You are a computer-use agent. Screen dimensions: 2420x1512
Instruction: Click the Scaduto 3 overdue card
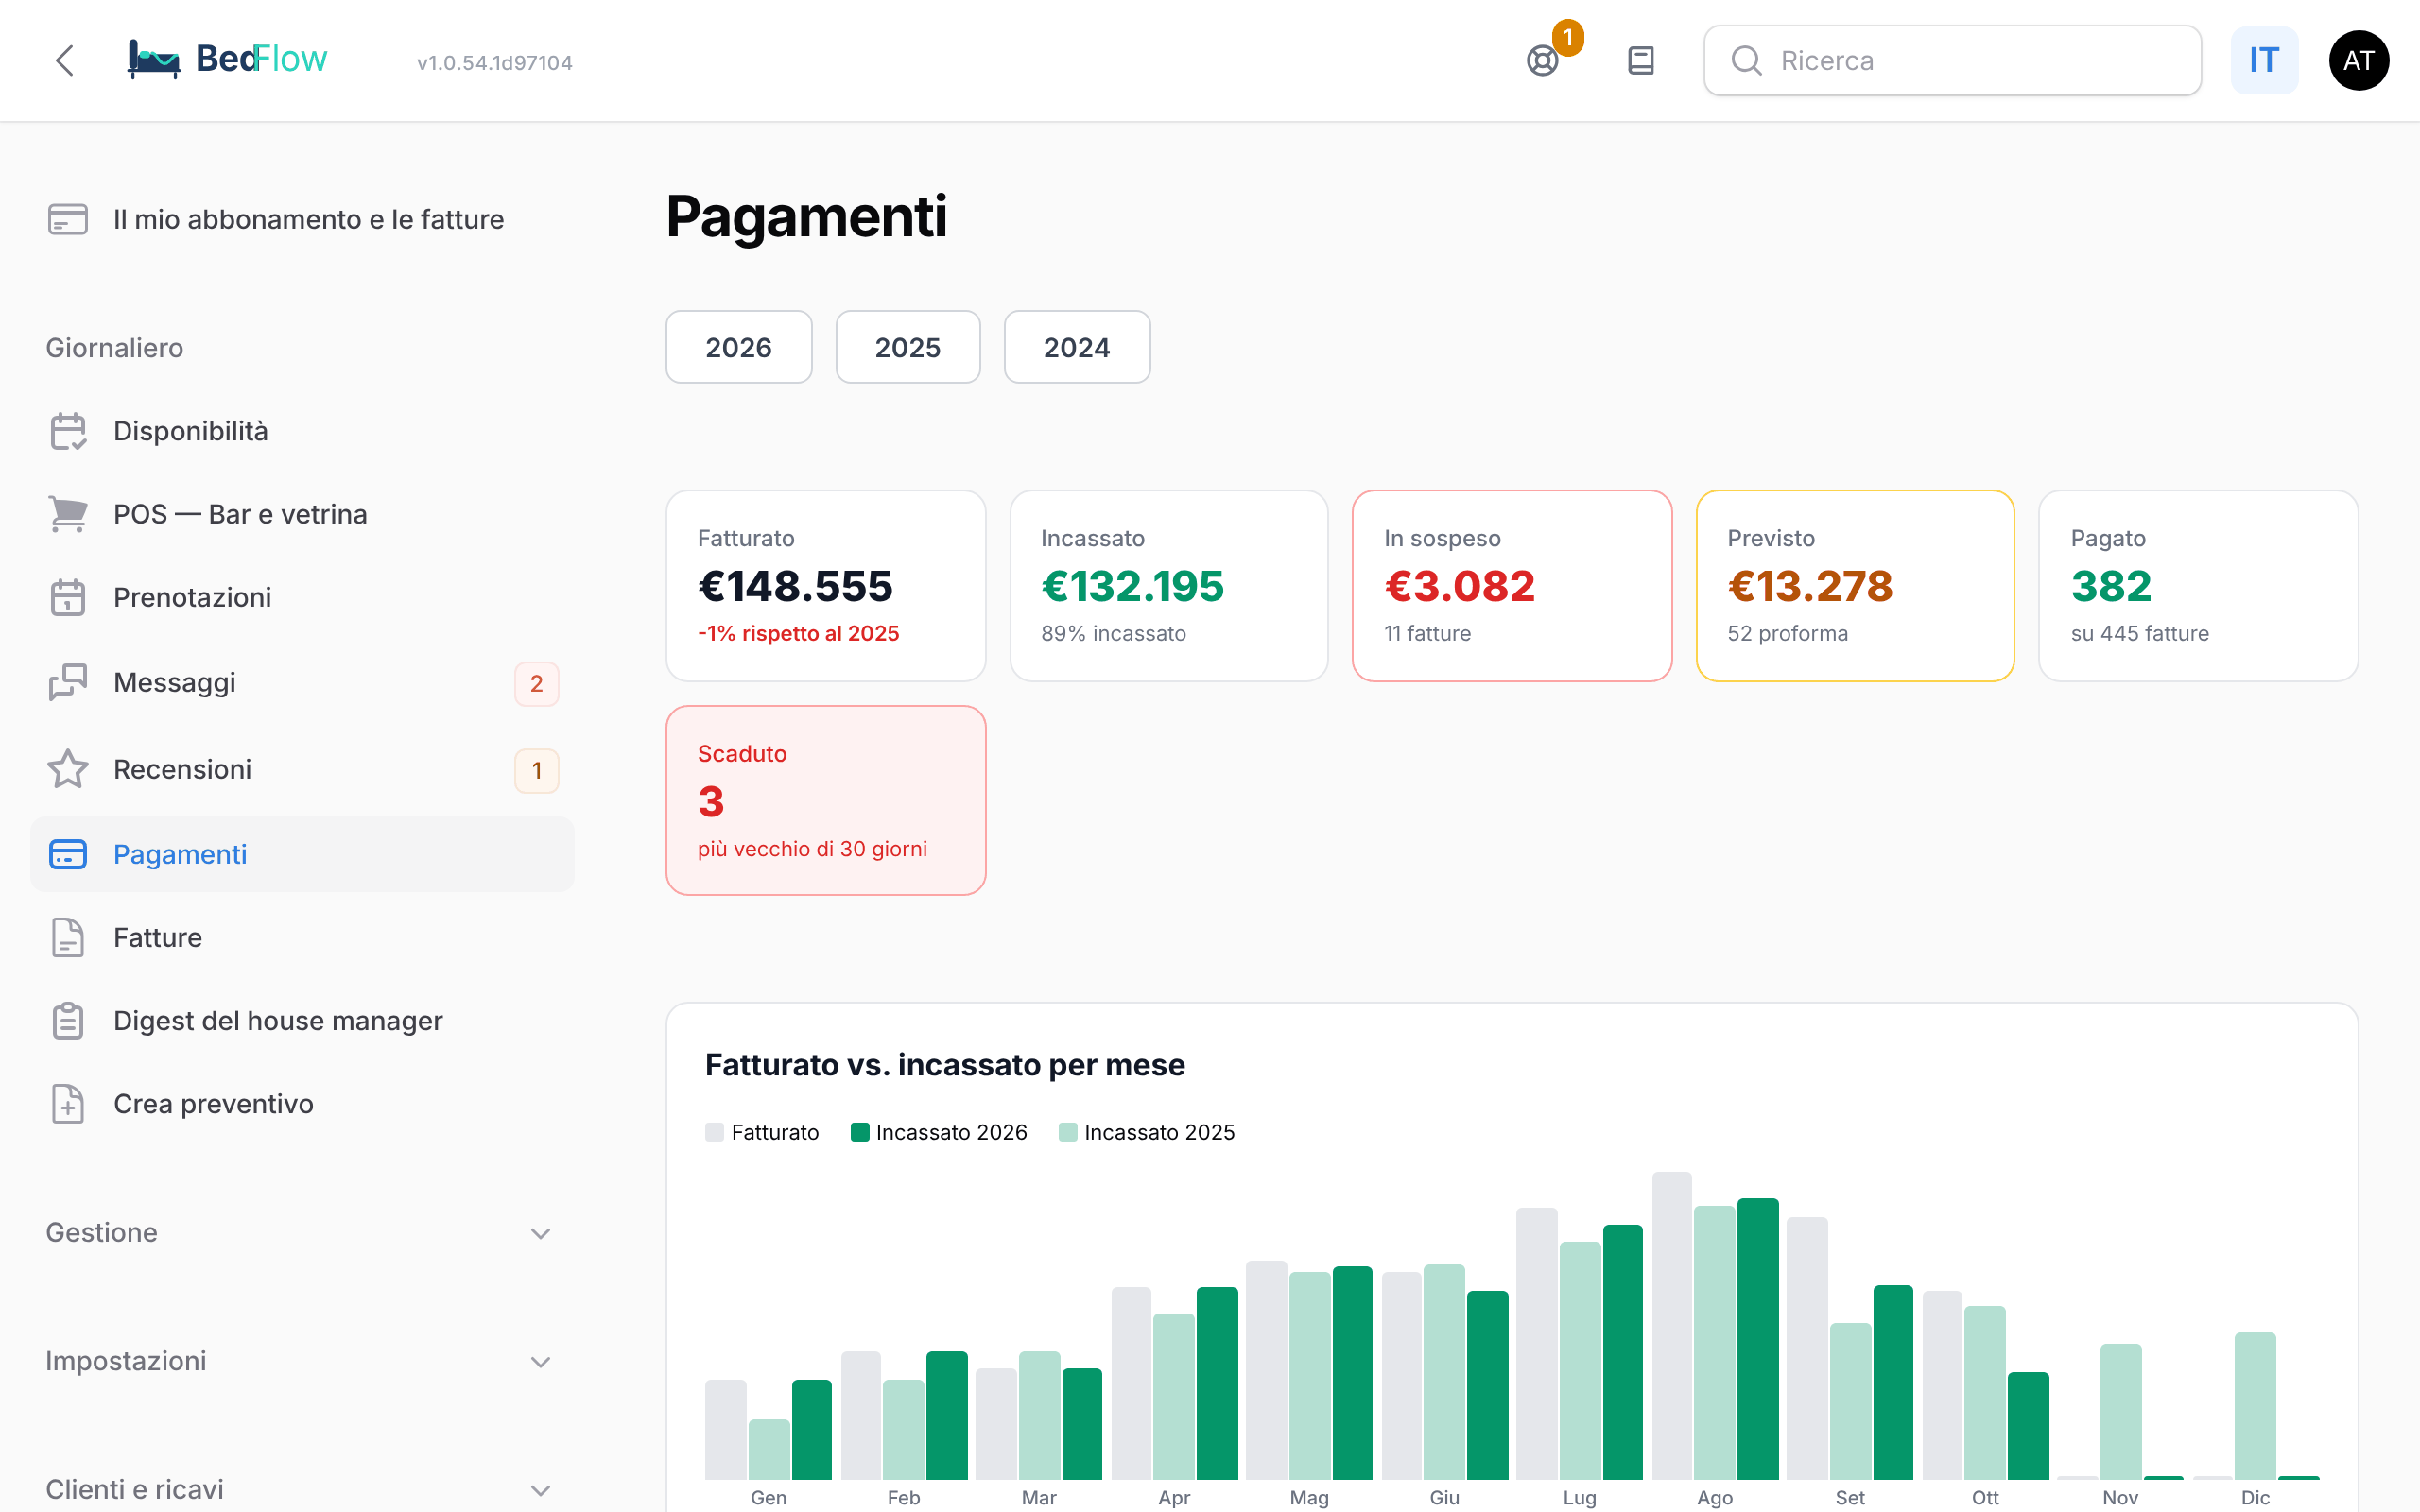(826, 800)
